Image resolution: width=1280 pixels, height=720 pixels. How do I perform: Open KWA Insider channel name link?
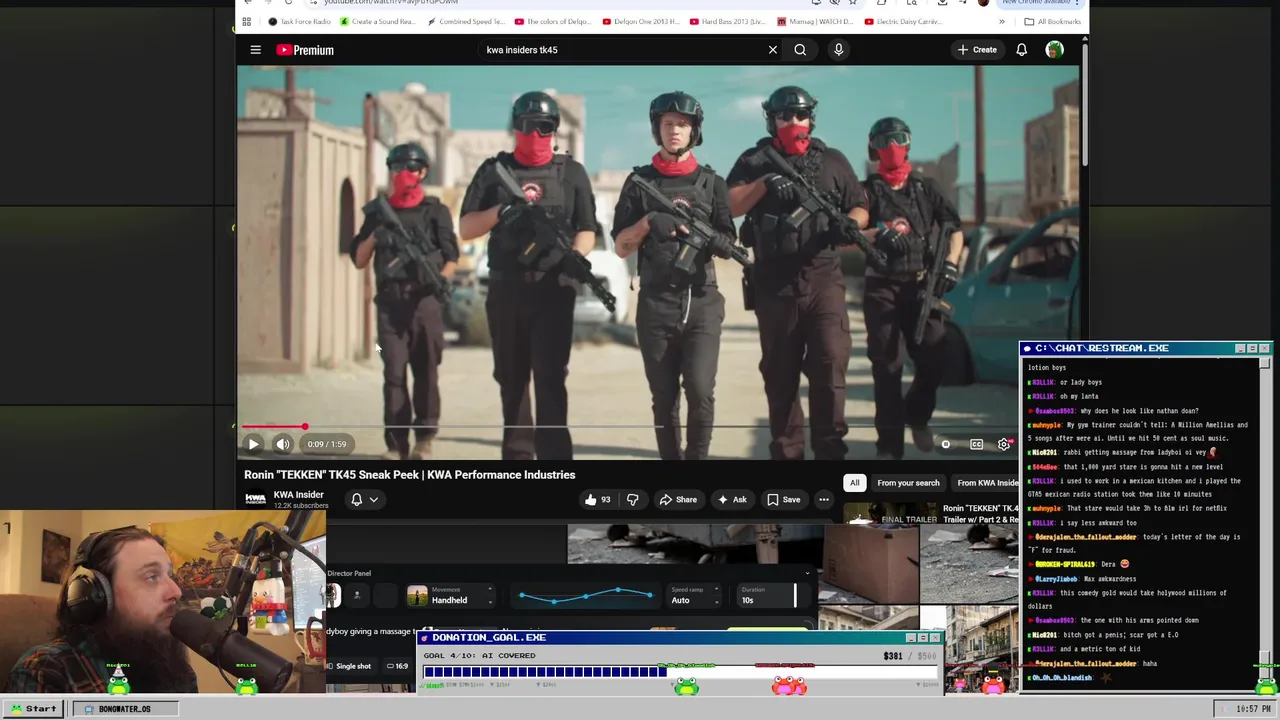(x=298, y=494)
